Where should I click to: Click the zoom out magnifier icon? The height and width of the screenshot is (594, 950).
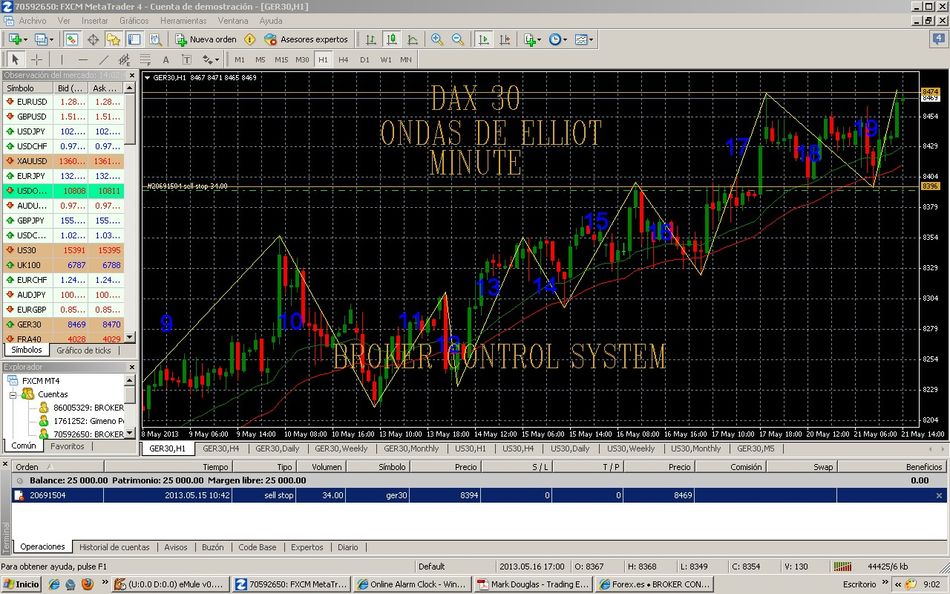tap(458, 40)
